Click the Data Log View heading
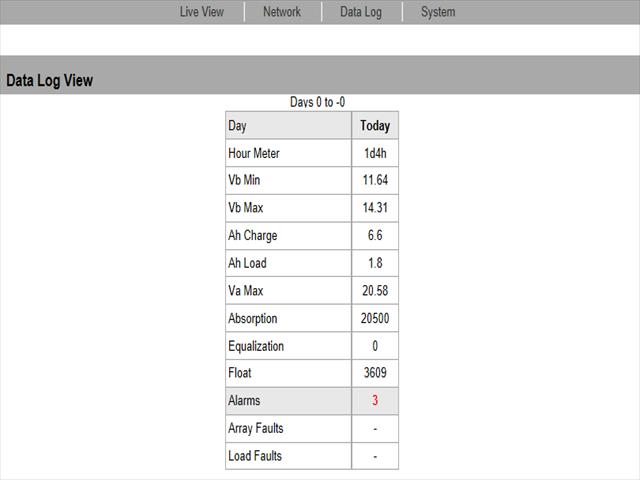The width and height of the screenshot is (640, 480). (x=49, y=80)
